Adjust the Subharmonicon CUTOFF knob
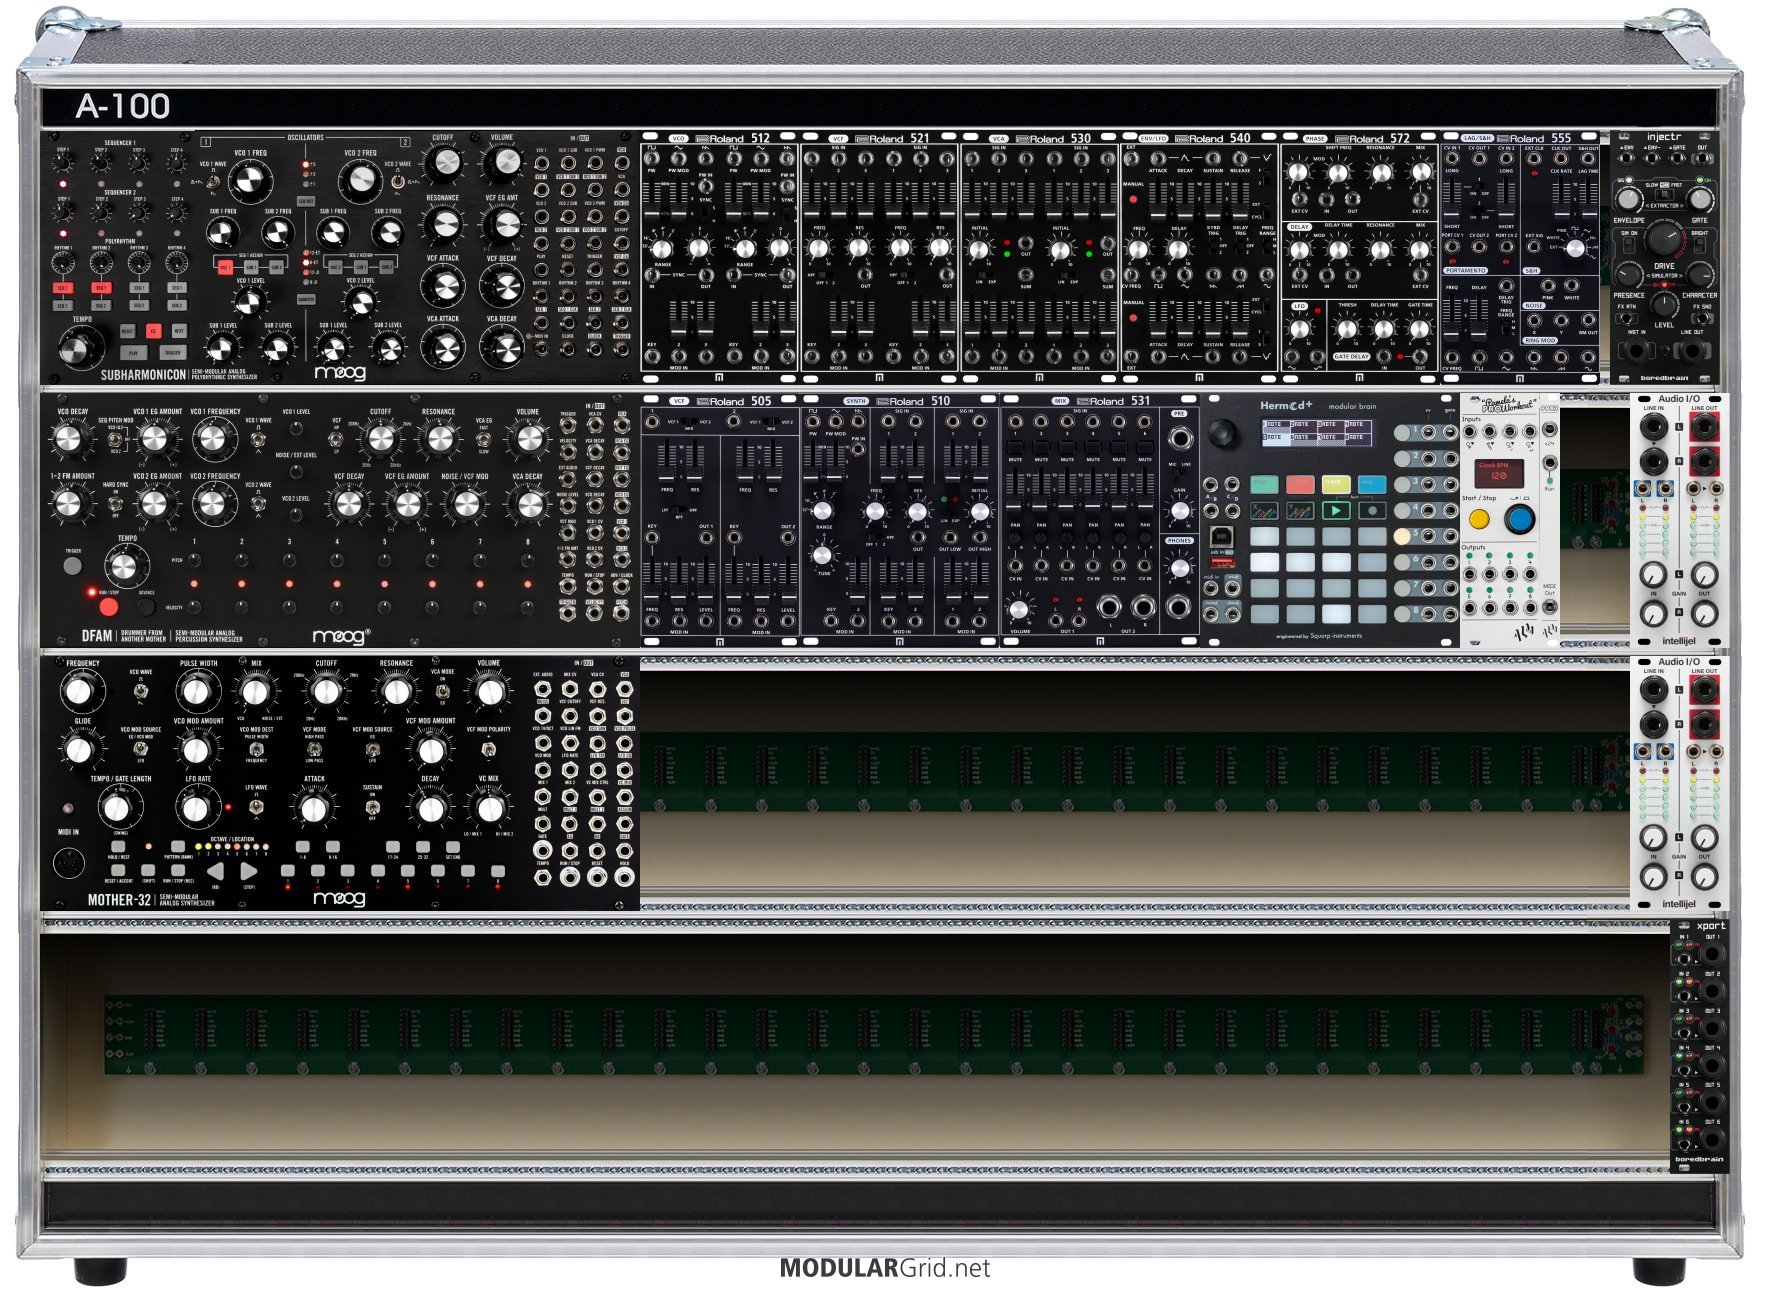This screenshot has width=1771, height=1289. click(x=443, y=162)
